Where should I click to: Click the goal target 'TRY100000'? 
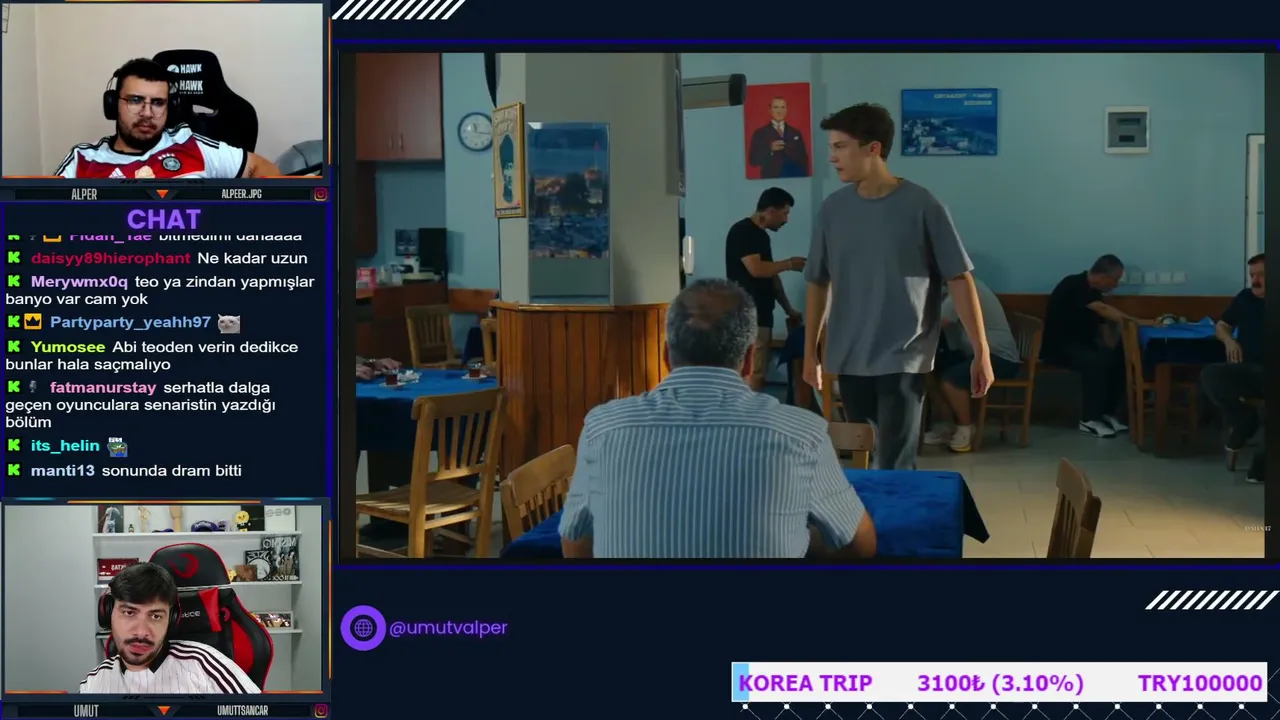1200,683
